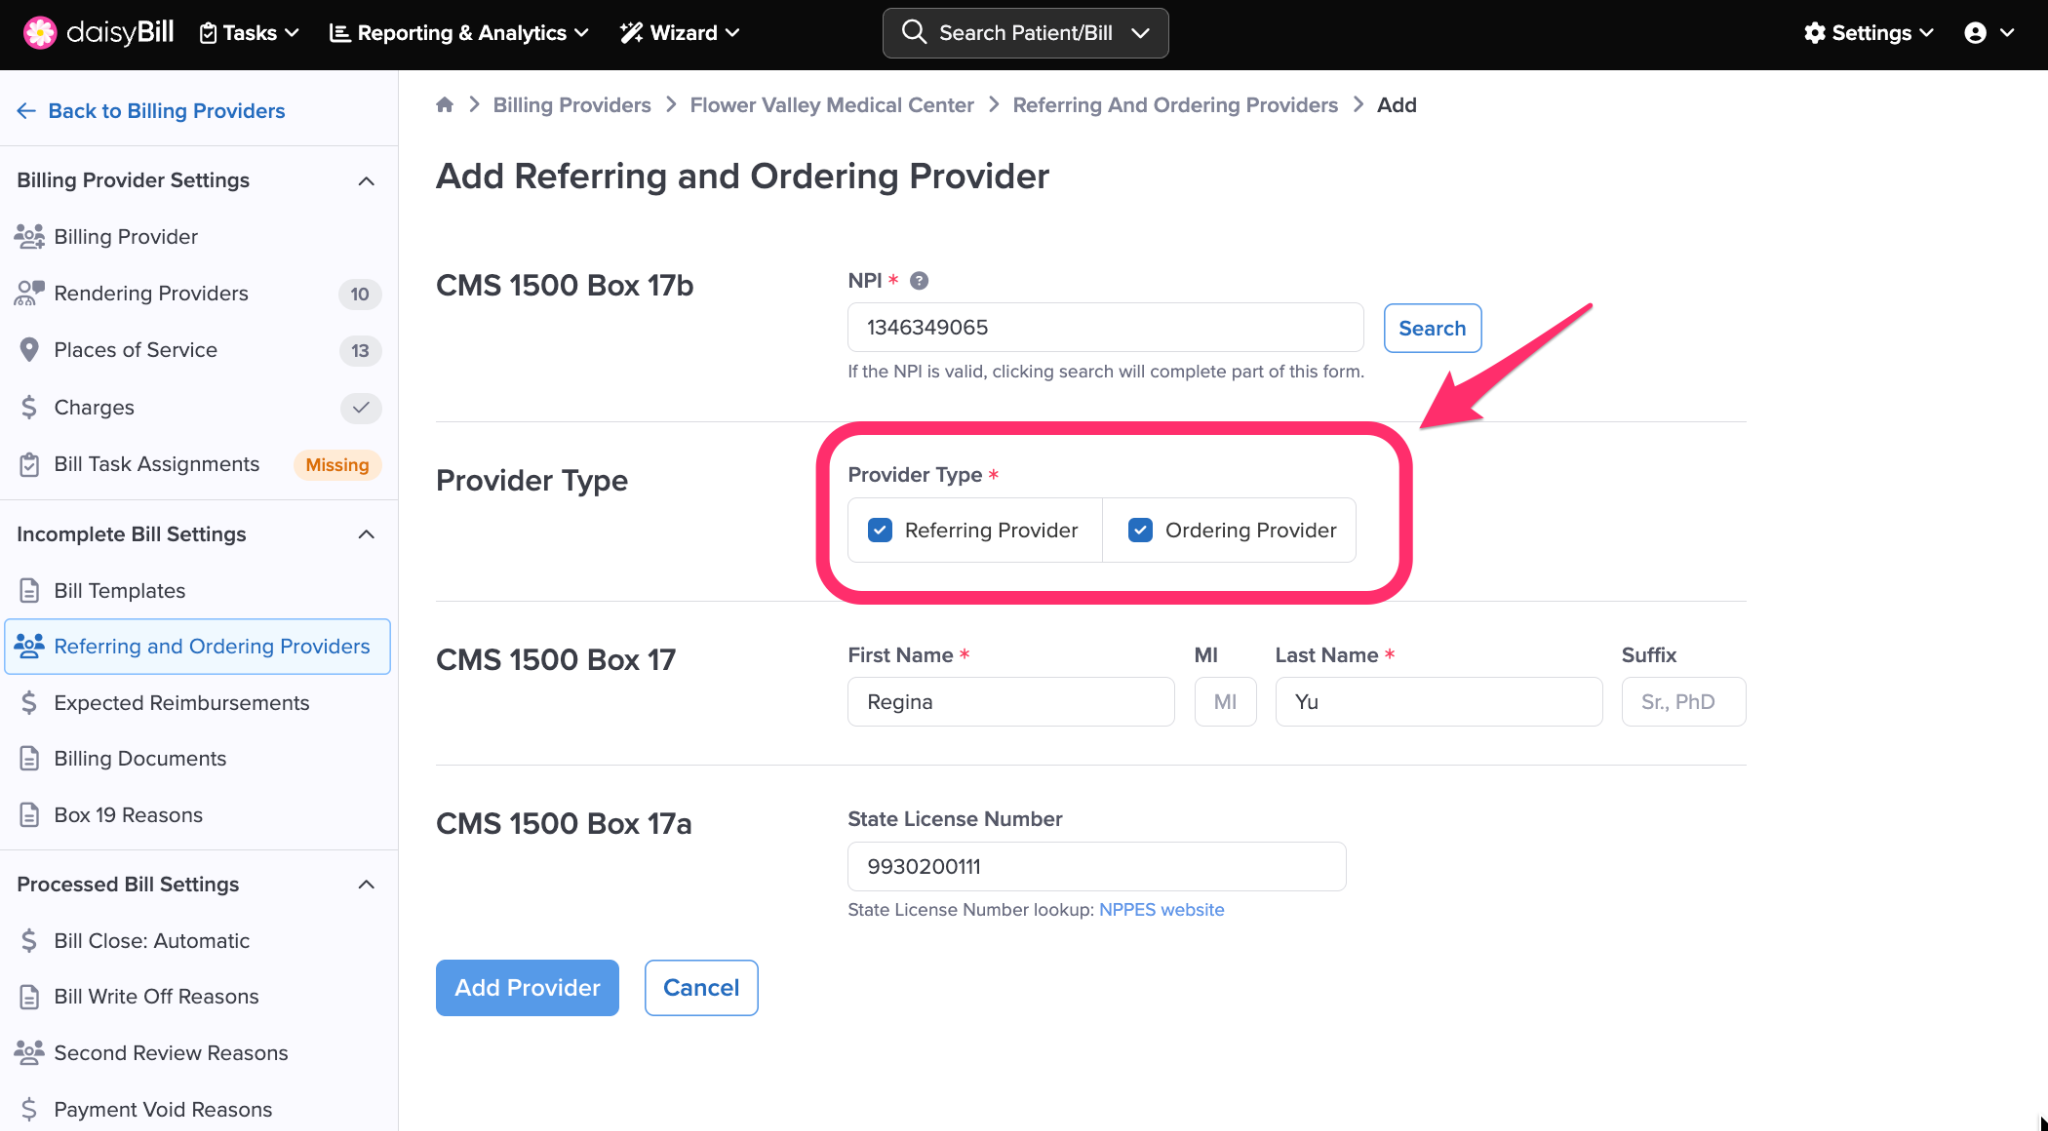Uncheck the Referring Provider checkbox
This screenshot has width=2048, height=1131.
click(880, 530)
